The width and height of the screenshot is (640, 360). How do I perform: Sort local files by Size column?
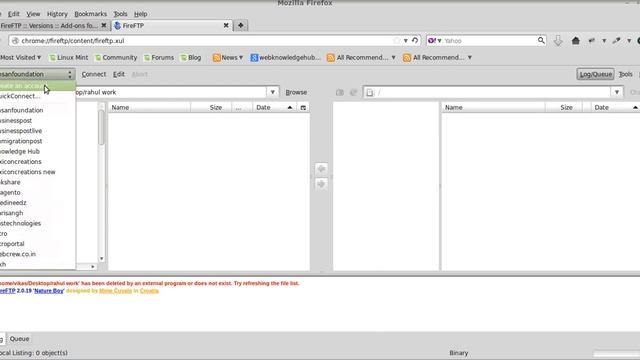(211, 107)
